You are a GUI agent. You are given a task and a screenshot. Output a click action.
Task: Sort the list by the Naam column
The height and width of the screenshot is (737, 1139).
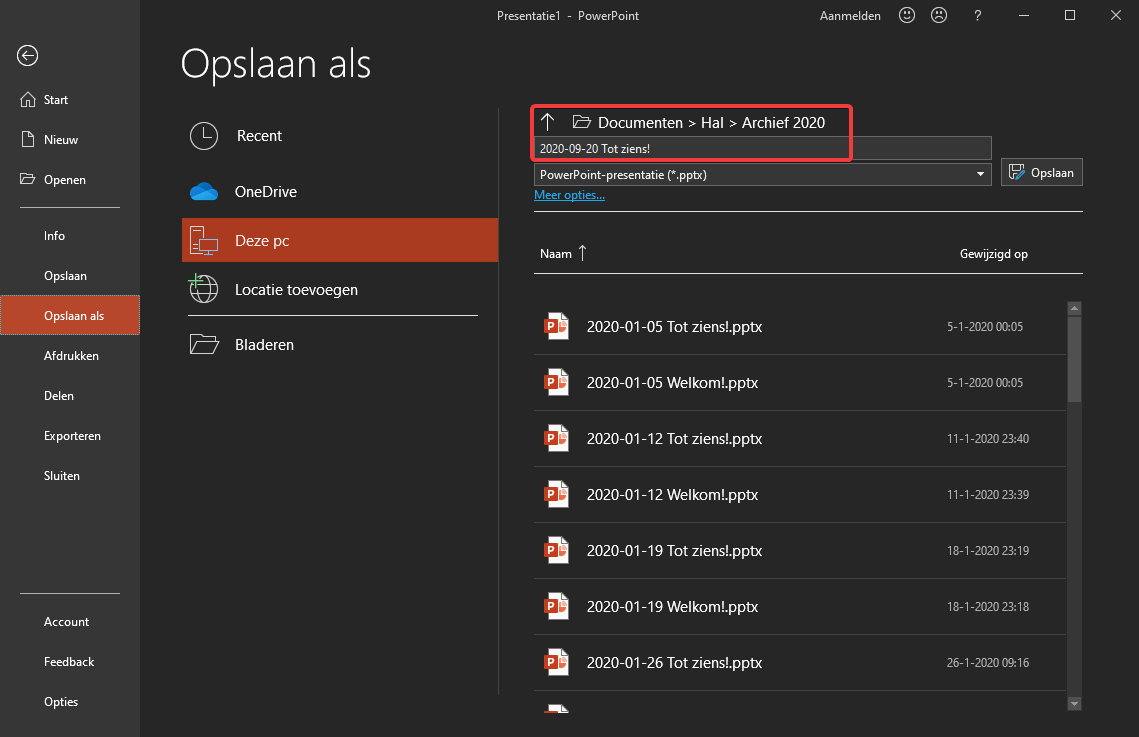[556, 253]
